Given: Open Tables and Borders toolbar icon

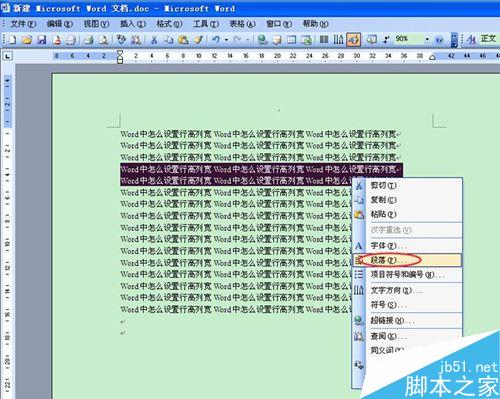Looking at the screenshot, I should (x=277, y=40).
